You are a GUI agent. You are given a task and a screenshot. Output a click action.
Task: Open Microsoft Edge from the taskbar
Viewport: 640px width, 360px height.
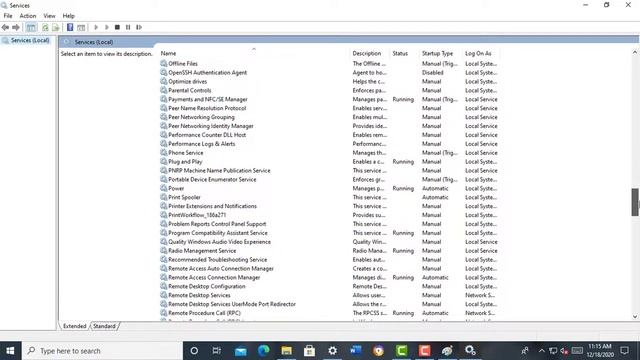coord(263,351)
